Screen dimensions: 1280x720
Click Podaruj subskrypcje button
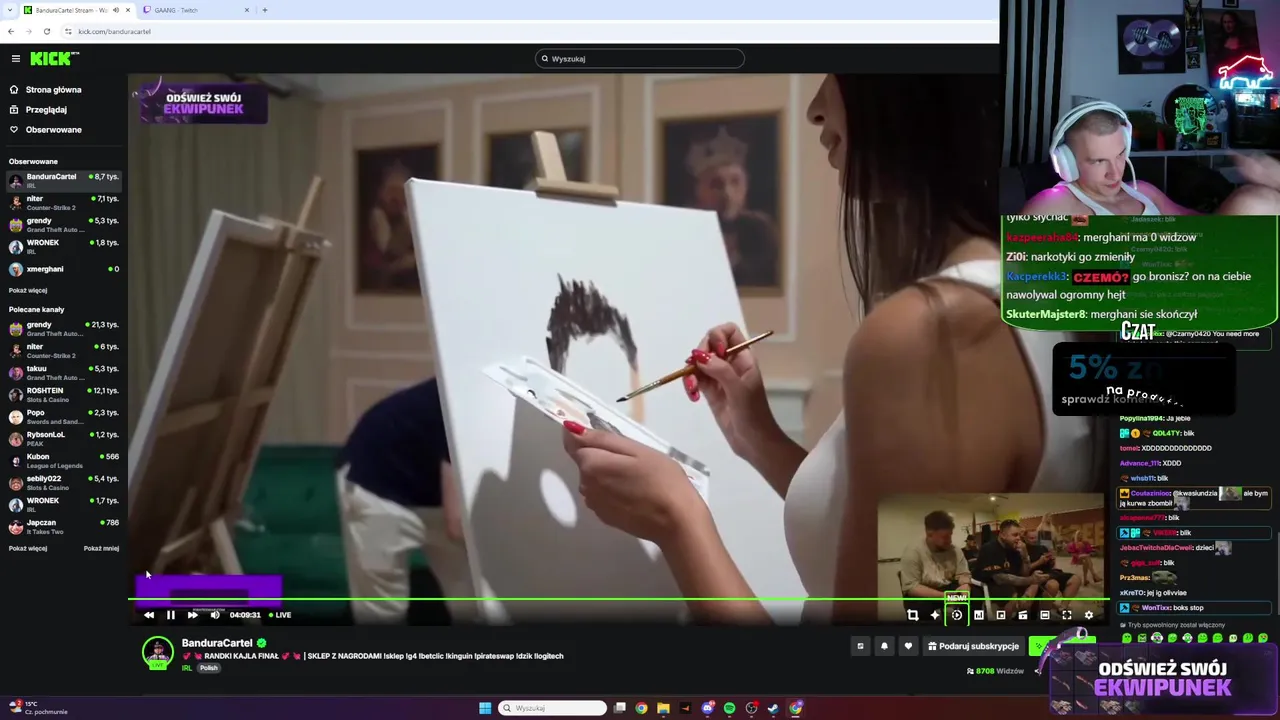click(974, 646)
